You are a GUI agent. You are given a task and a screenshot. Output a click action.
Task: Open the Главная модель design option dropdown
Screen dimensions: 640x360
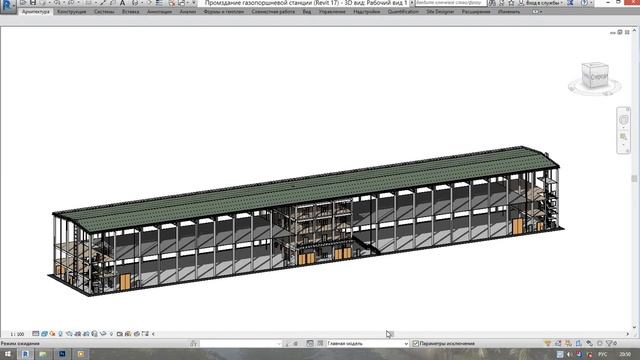pos(368,344)
